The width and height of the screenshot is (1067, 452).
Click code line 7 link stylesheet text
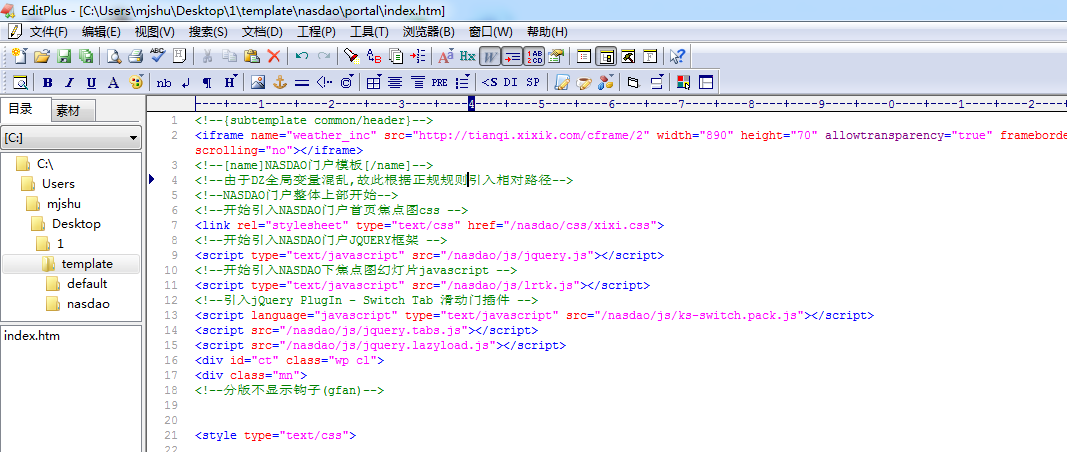[x=429, y=225]
